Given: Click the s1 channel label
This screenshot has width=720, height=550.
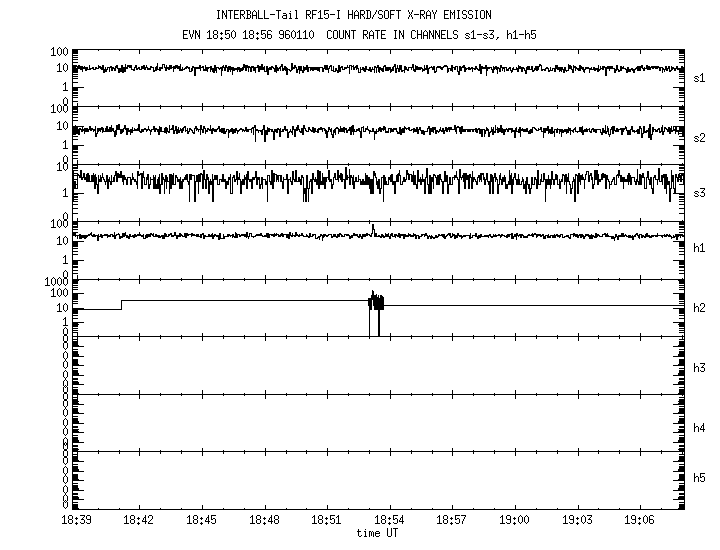Looking at the screenshot, I should tap(699, 77).
